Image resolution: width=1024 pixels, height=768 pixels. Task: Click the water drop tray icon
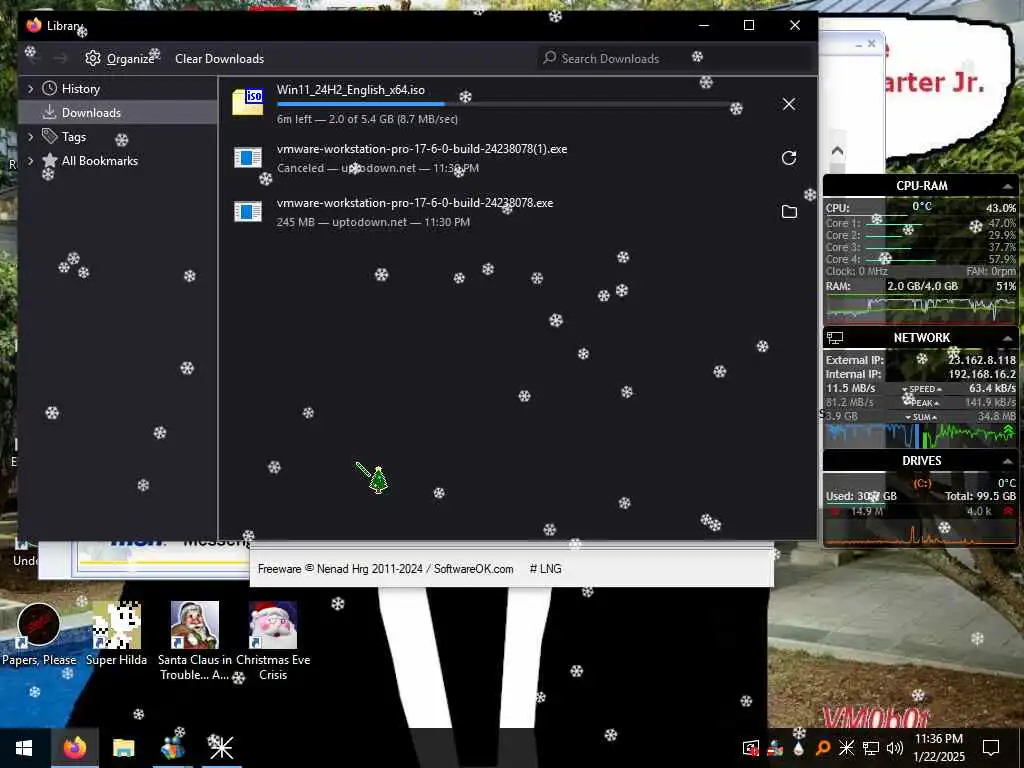point(799,748)
